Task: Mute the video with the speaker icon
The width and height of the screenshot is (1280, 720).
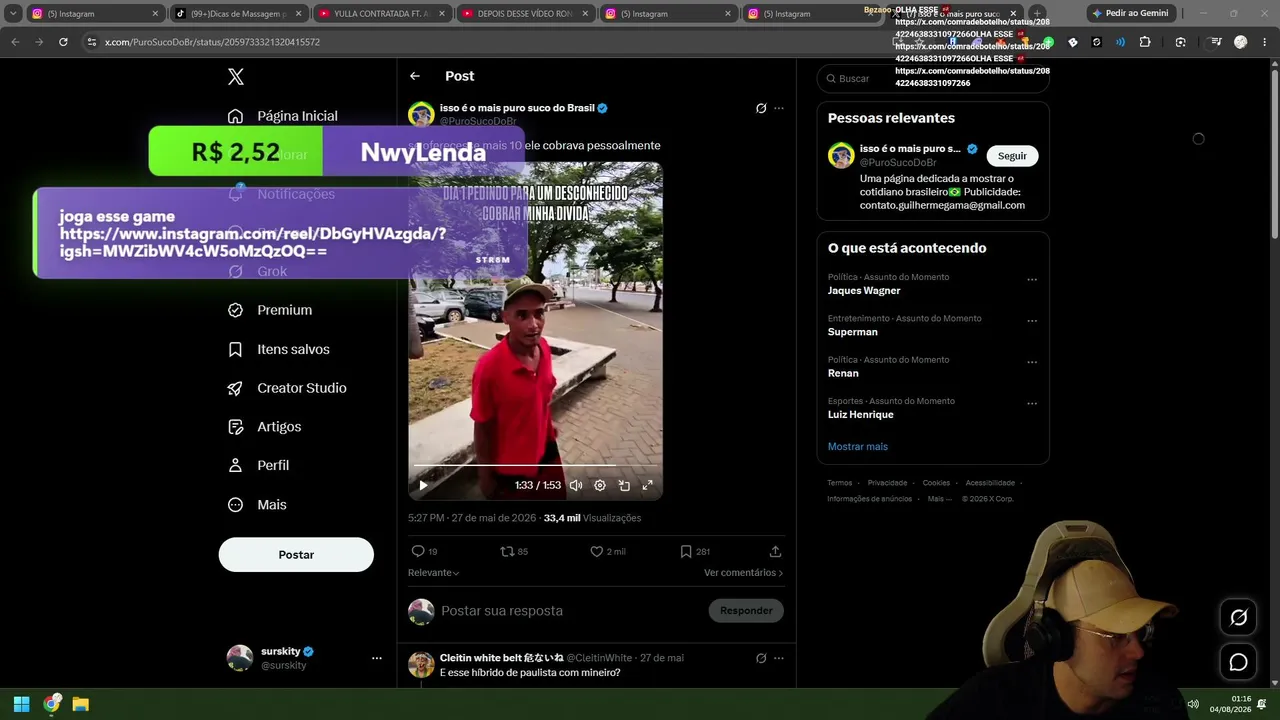Action: click(x=576, y=485)
